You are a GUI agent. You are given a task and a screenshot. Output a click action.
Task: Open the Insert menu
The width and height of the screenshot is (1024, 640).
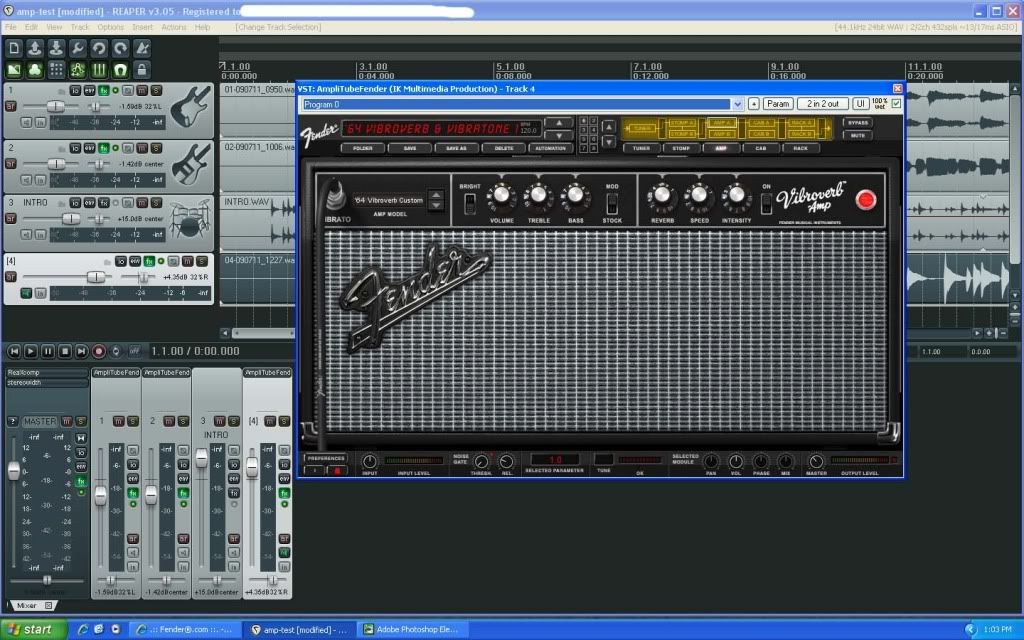pyautogui.click(x=142, y=27)
